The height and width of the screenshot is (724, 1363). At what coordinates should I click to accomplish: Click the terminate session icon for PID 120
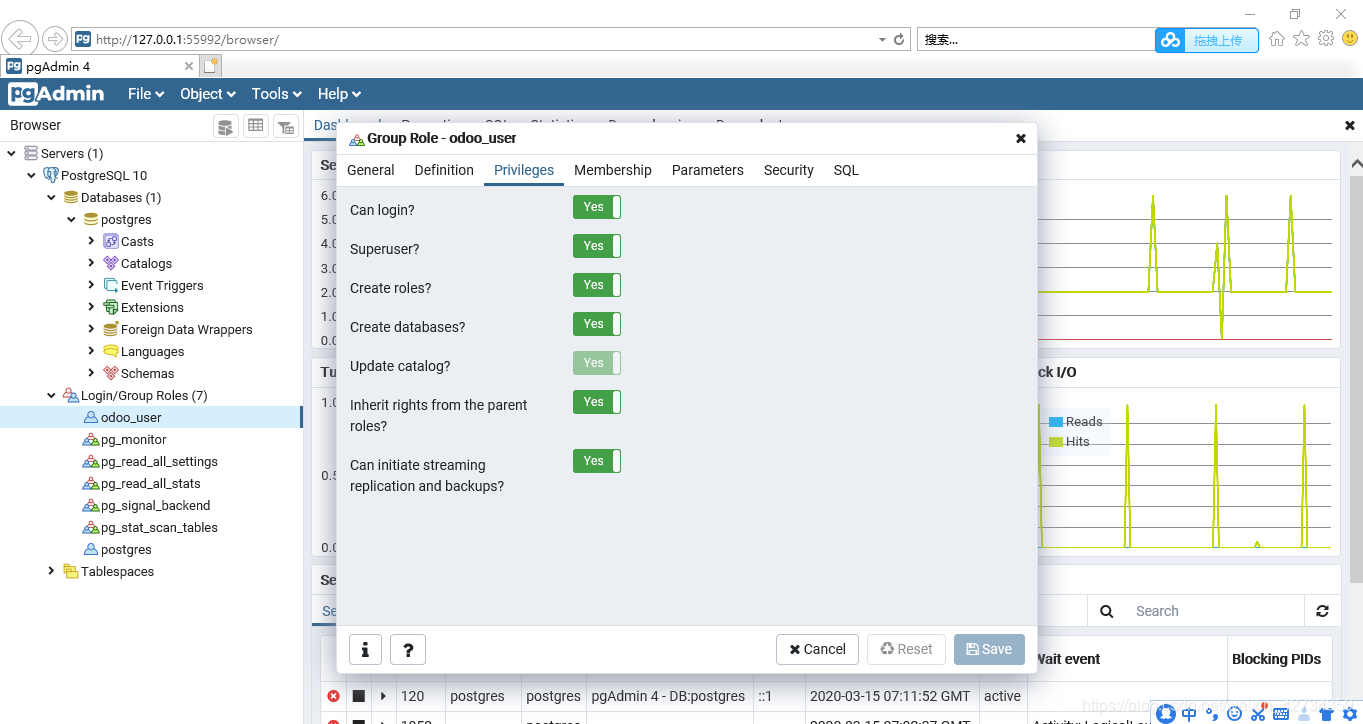tap(333, 696)
